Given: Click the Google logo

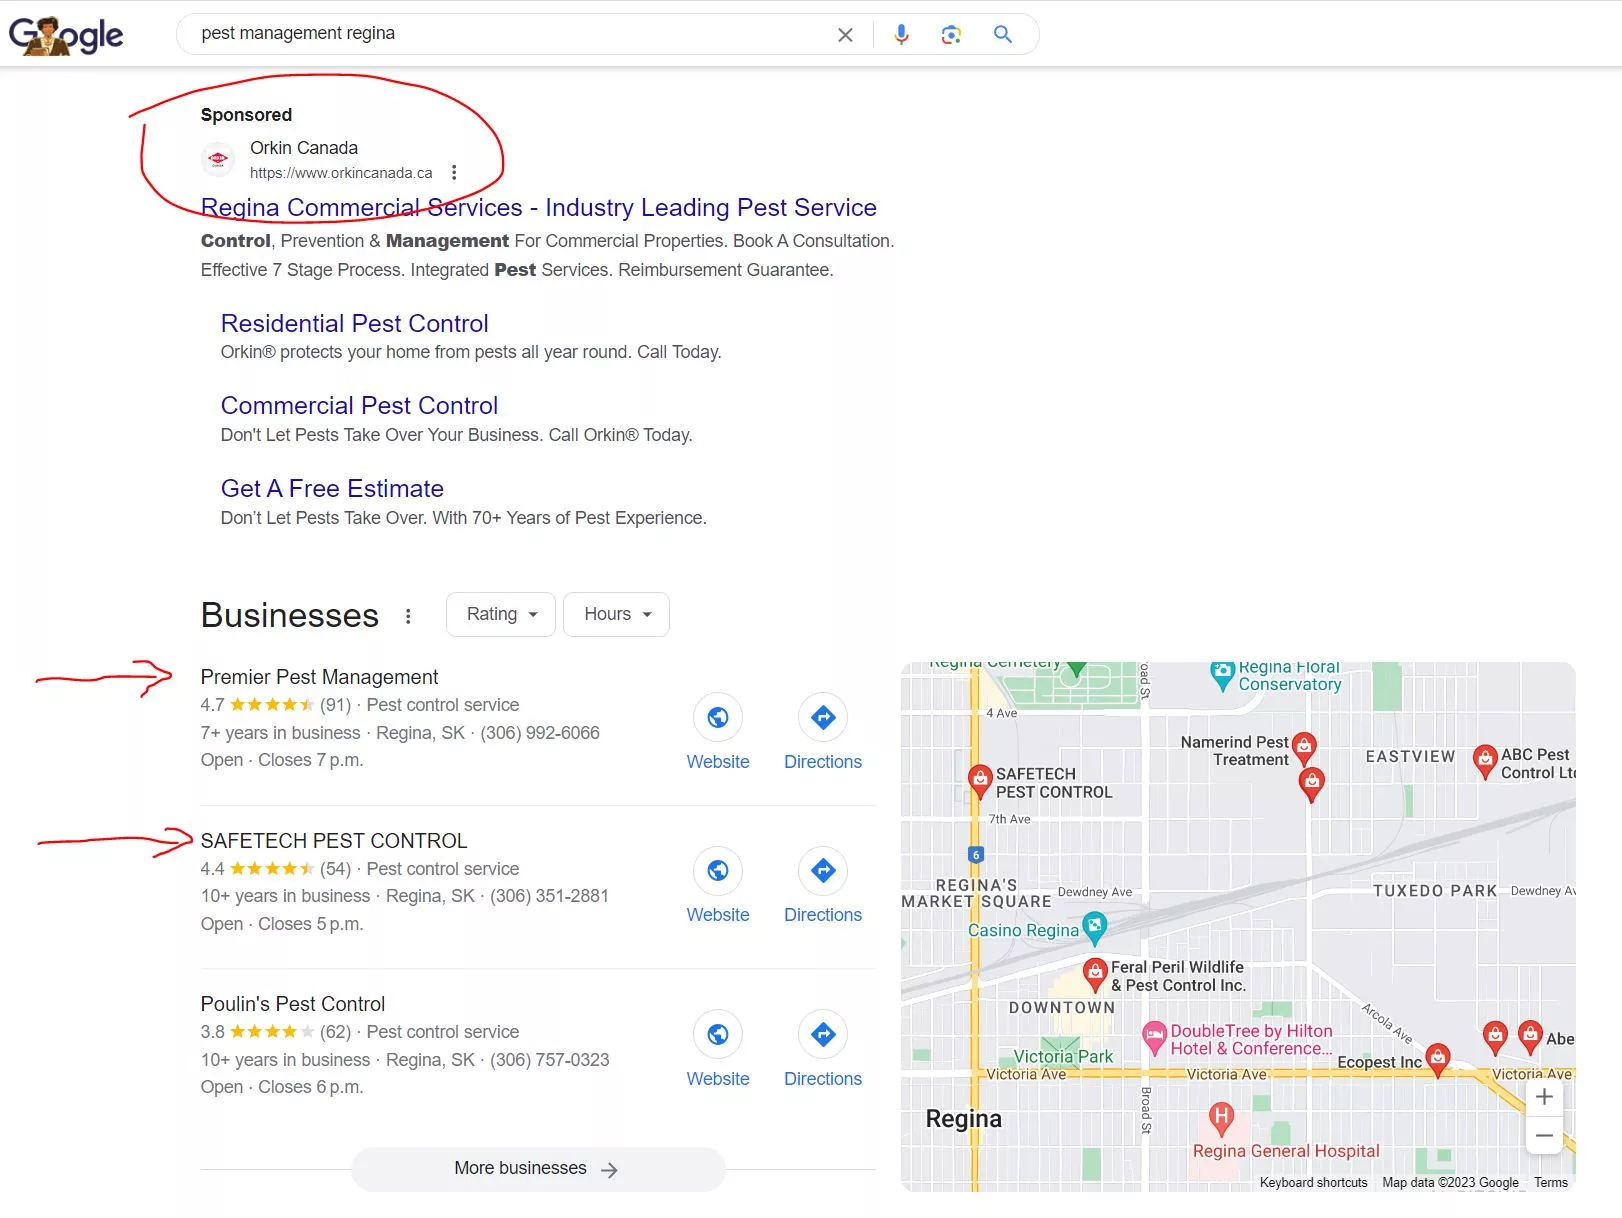Looking at the screenshot, I should (x=66, y=35).
